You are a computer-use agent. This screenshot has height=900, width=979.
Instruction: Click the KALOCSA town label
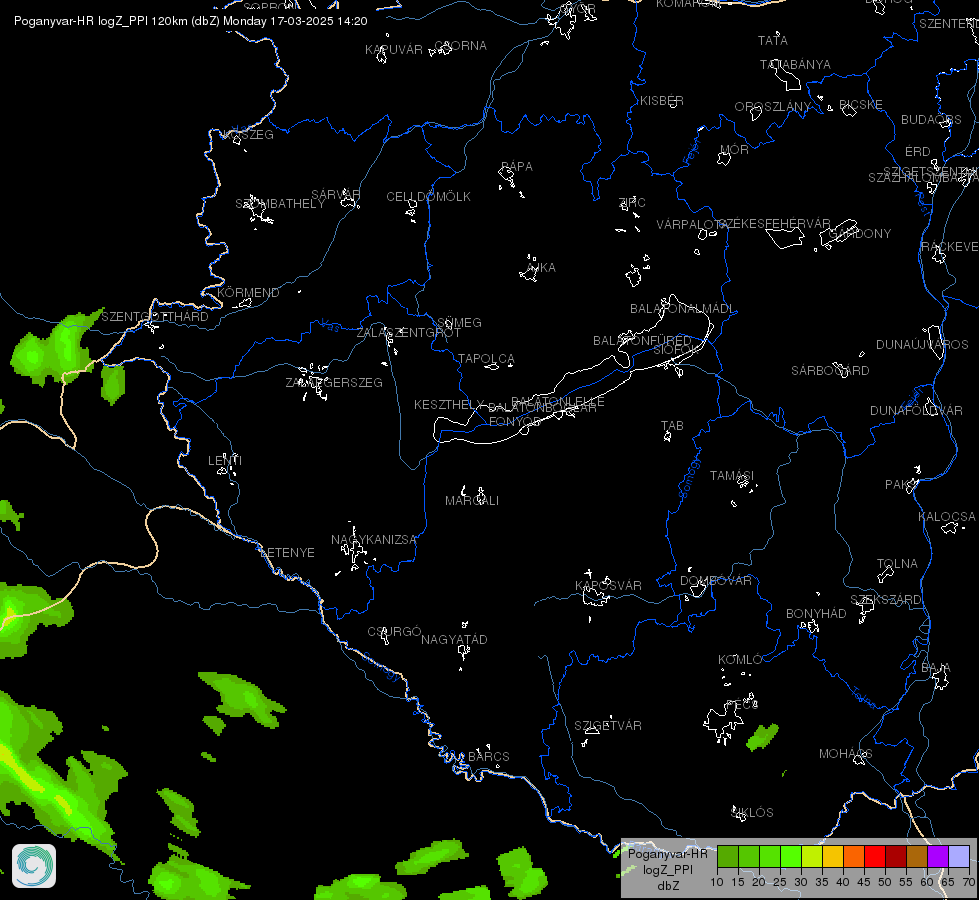tap(947, 517)
